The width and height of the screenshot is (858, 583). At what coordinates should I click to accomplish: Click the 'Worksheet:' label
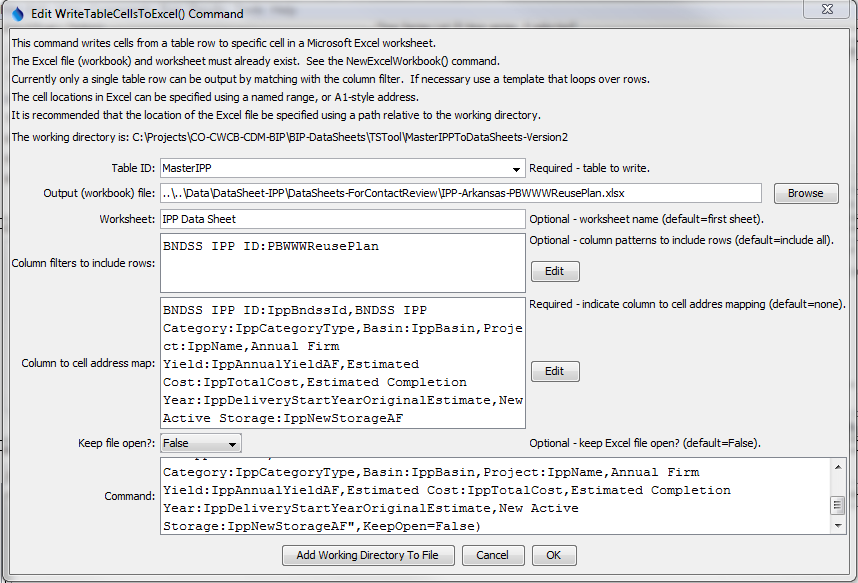[x=127, y=220]
